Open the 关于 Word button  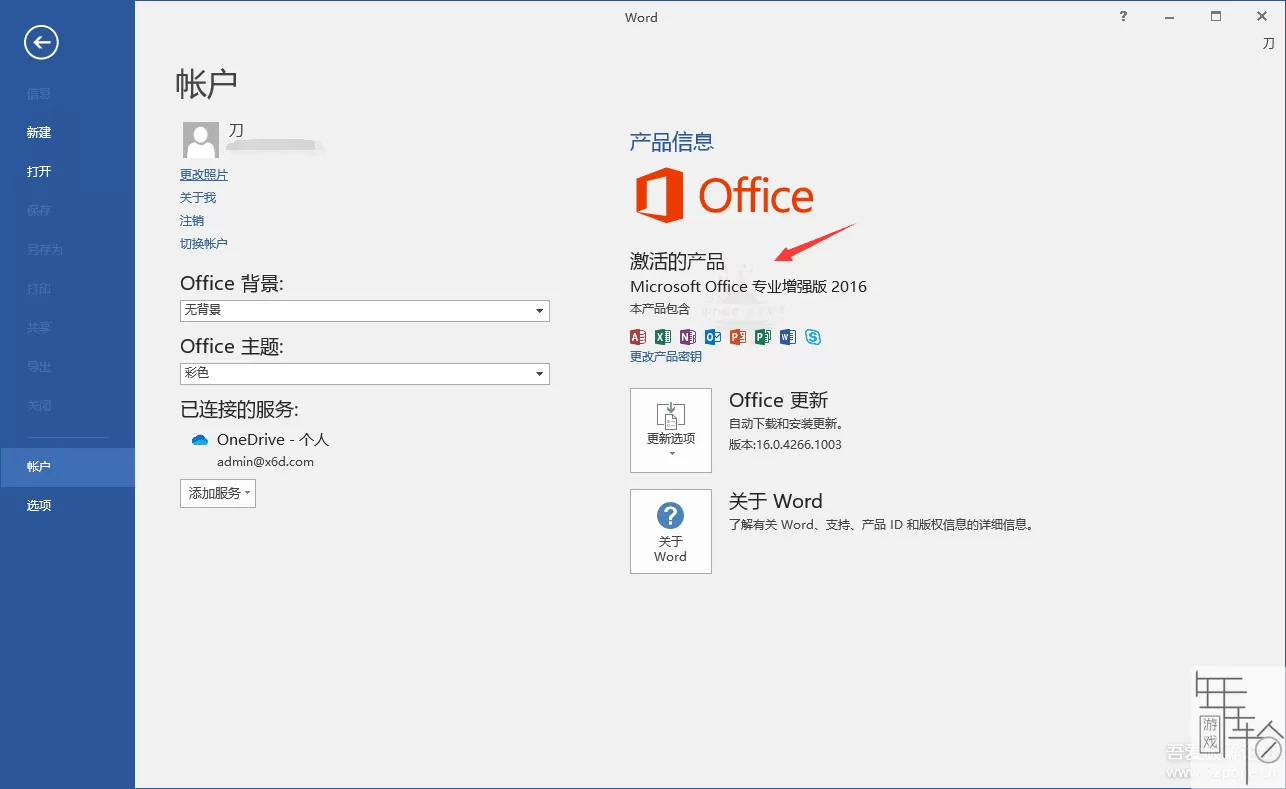(671, 531)
